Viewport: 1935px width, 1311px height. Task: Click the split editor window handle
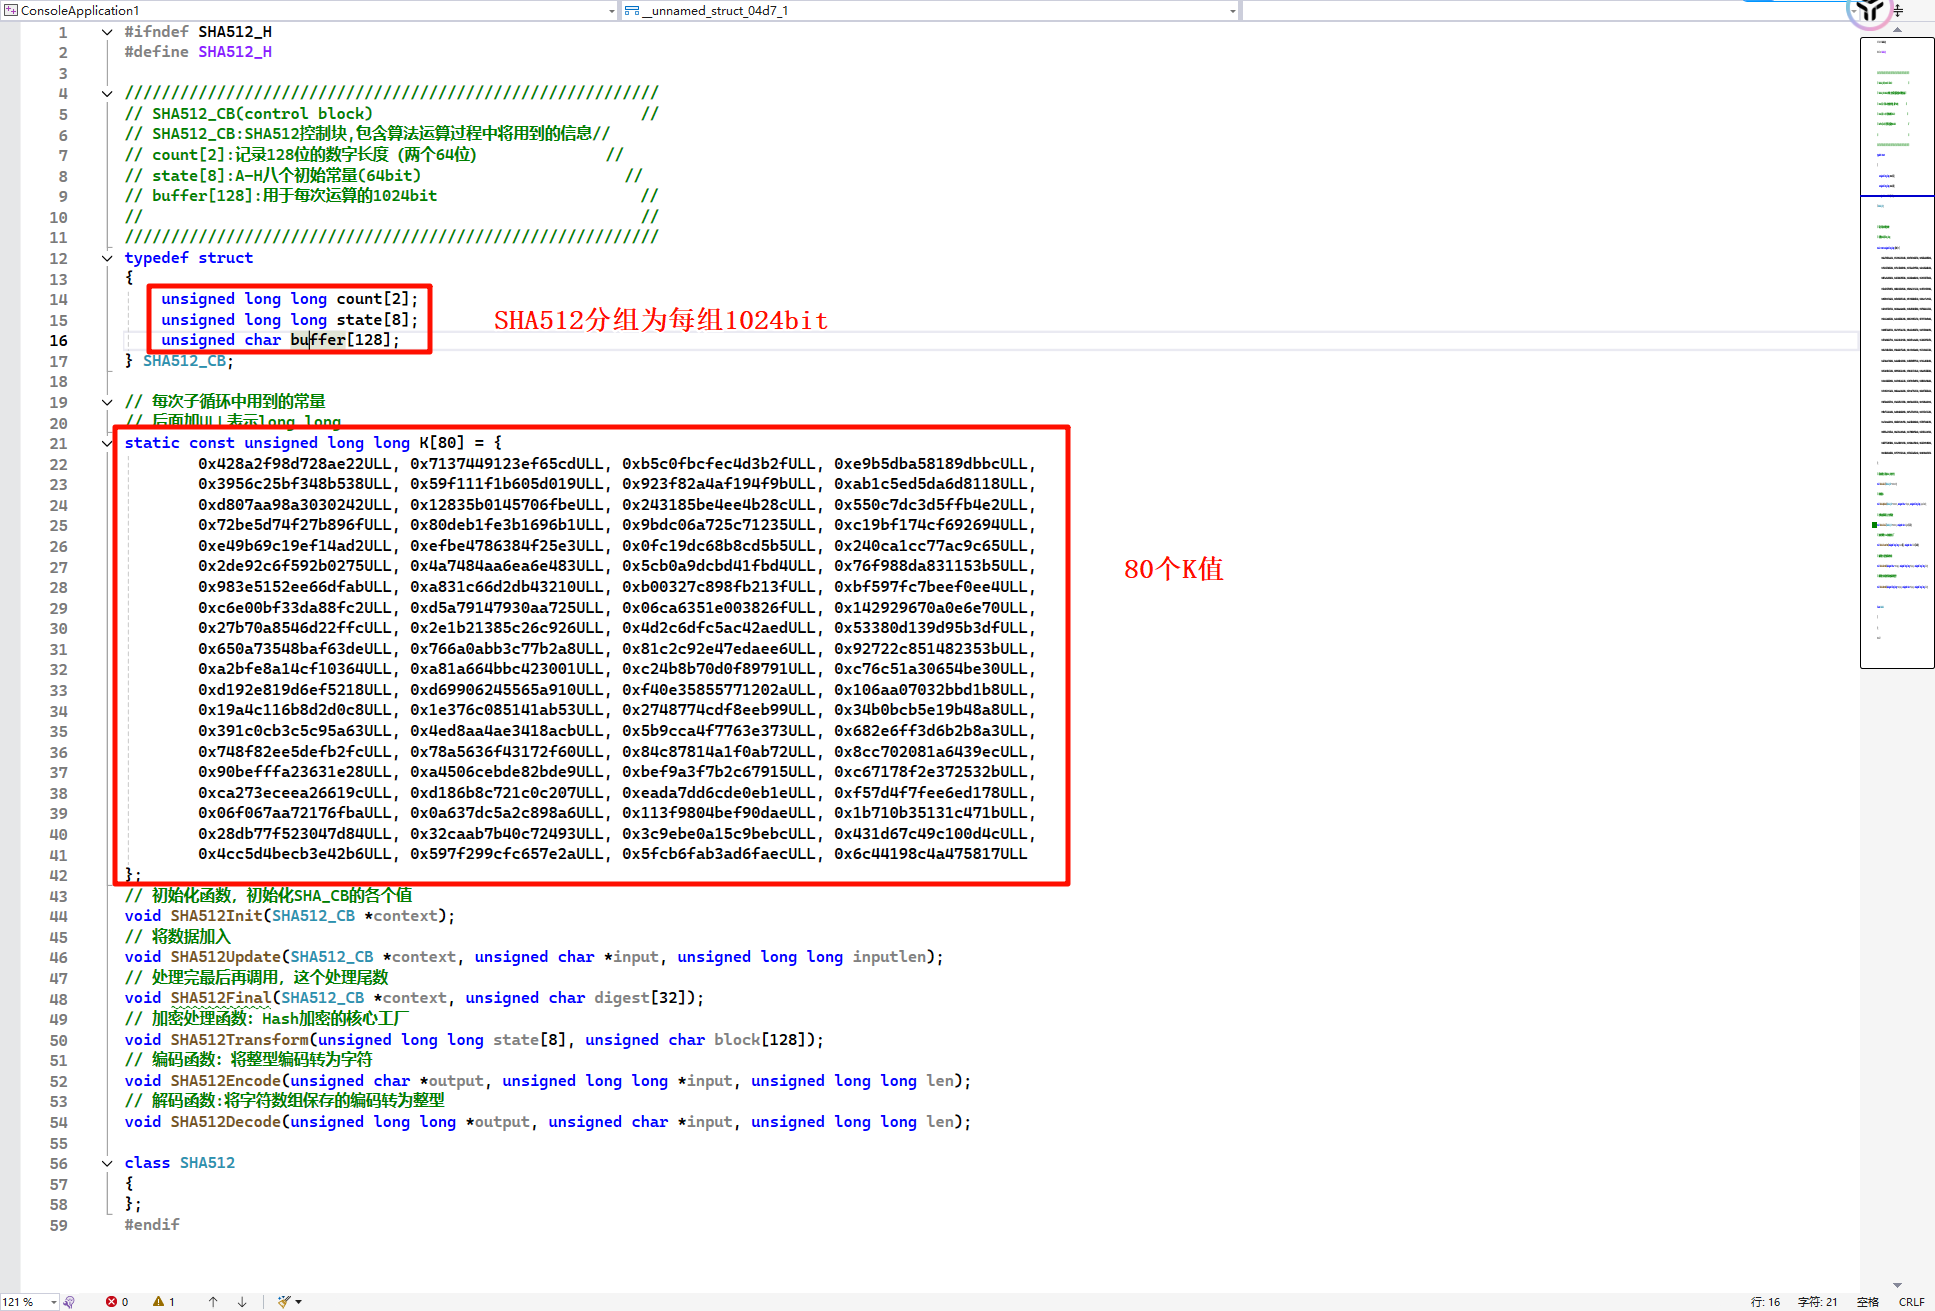coord(1898,11)
